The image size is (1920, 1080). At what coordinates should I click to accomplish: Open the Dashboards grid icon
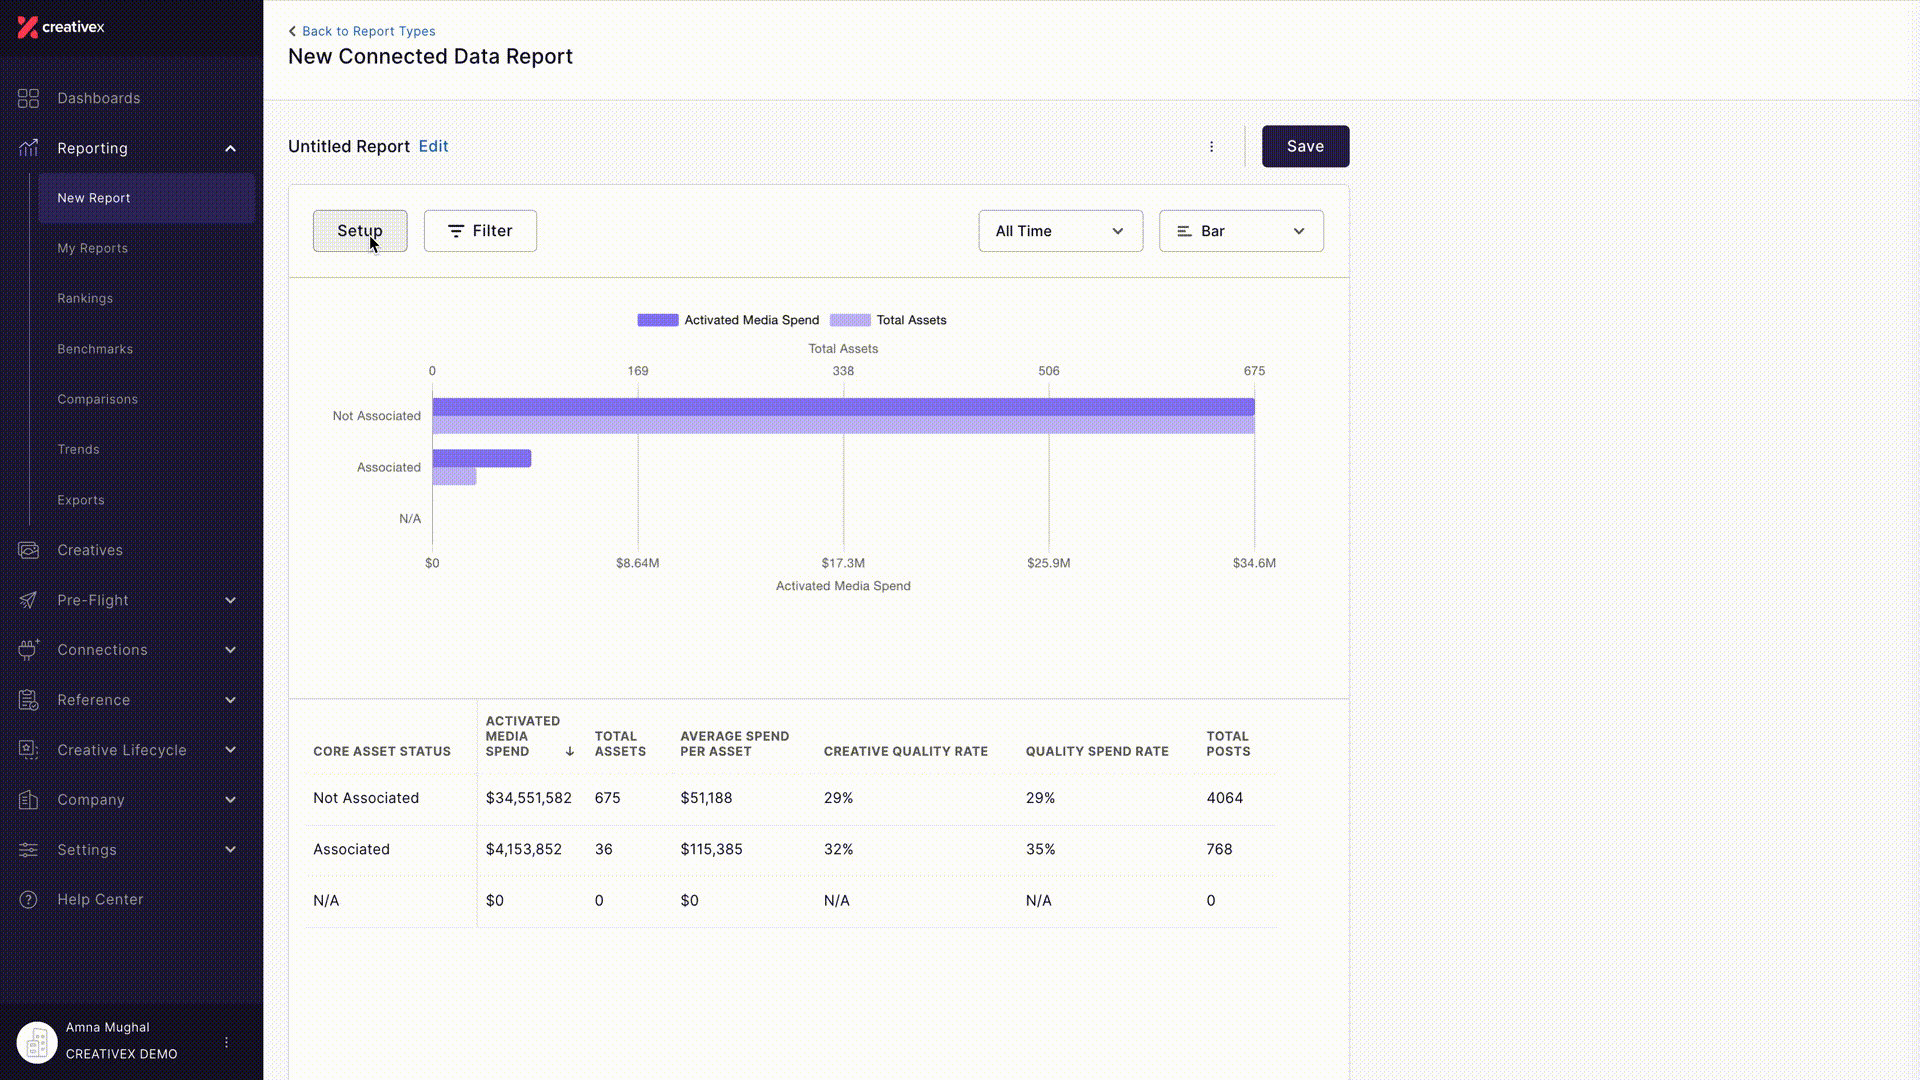click(x=28, y=98)
